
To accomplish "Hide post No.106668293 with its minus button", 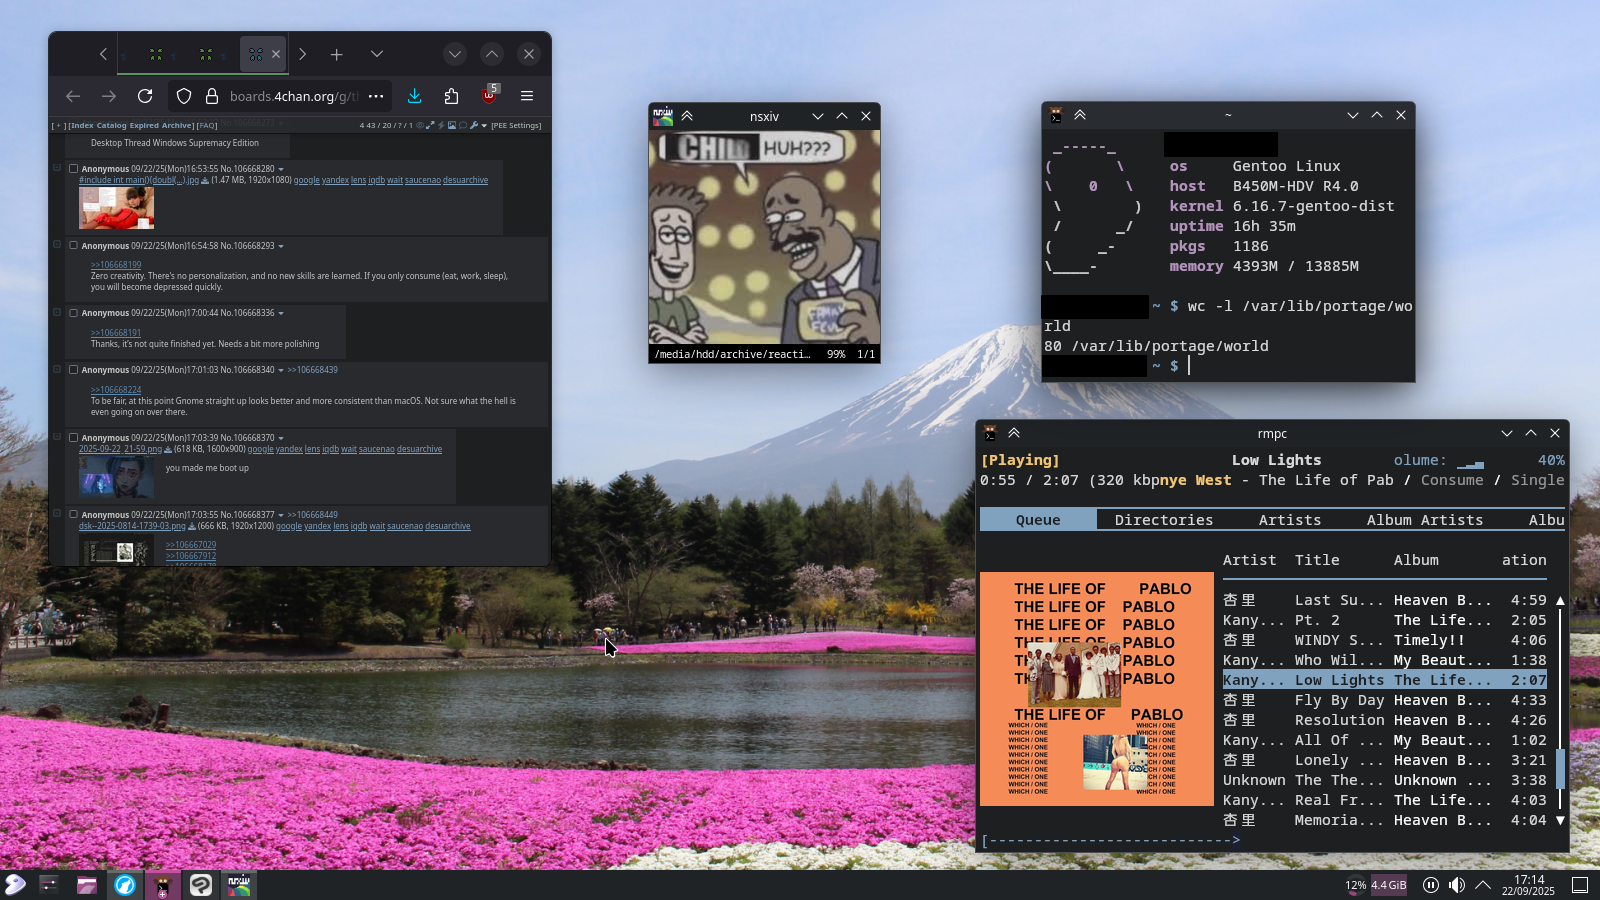I will [x=57, y=245].
